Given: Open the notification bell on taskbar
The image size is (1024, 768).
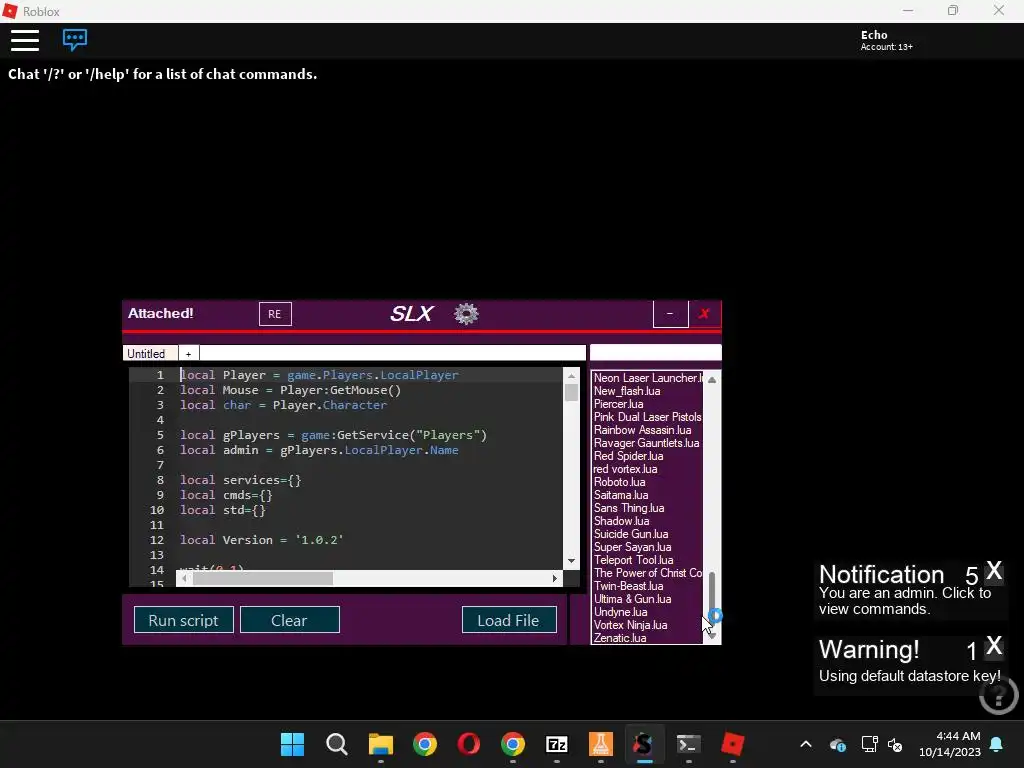Looking at the screenshot, I should pos(997,744).
